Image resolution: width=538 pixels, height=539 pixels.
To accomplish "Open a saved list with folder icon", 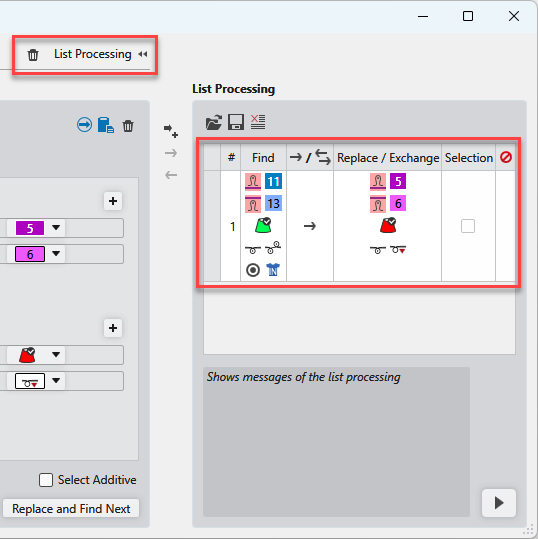I will (213, 122).
